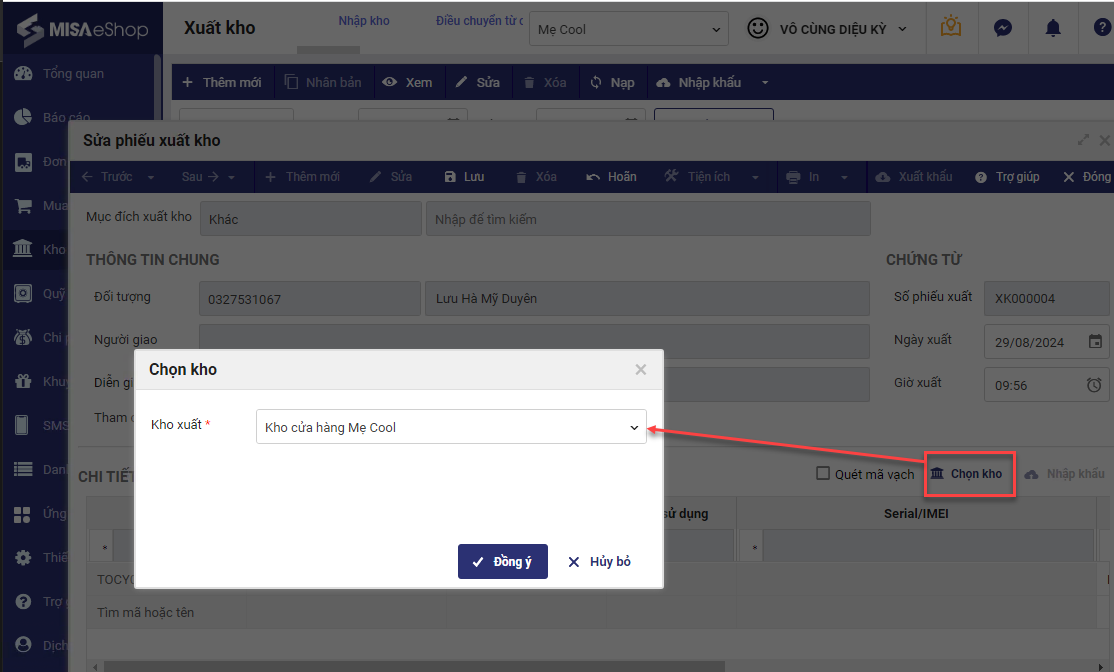
Task: Open the shopping cart Mua sidebar item
Action: [x=39, y=206]
